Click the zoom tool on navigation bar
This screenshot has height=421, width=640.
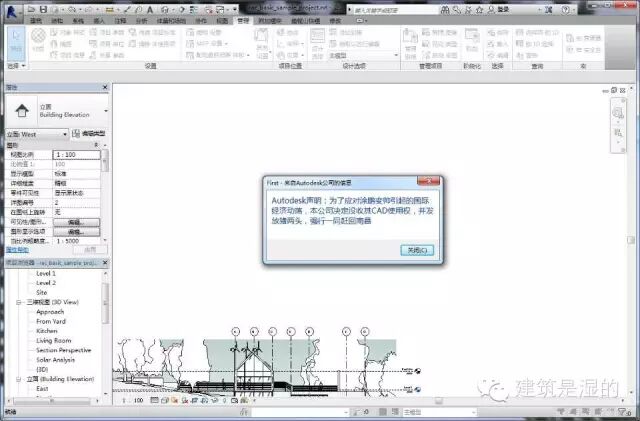tap(618, 133)
